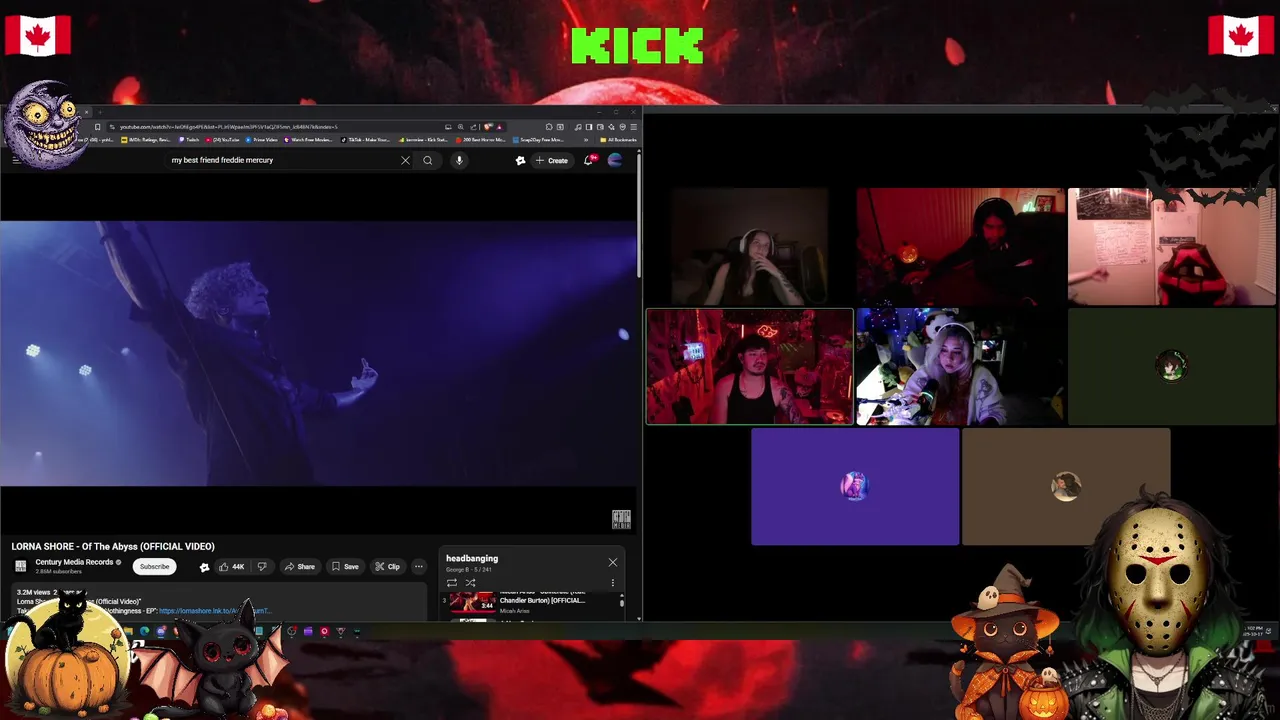The height and width of the screenshot is (720, 1280).
Task: Select the purple avatar participant tile
Action: point(855,487)
